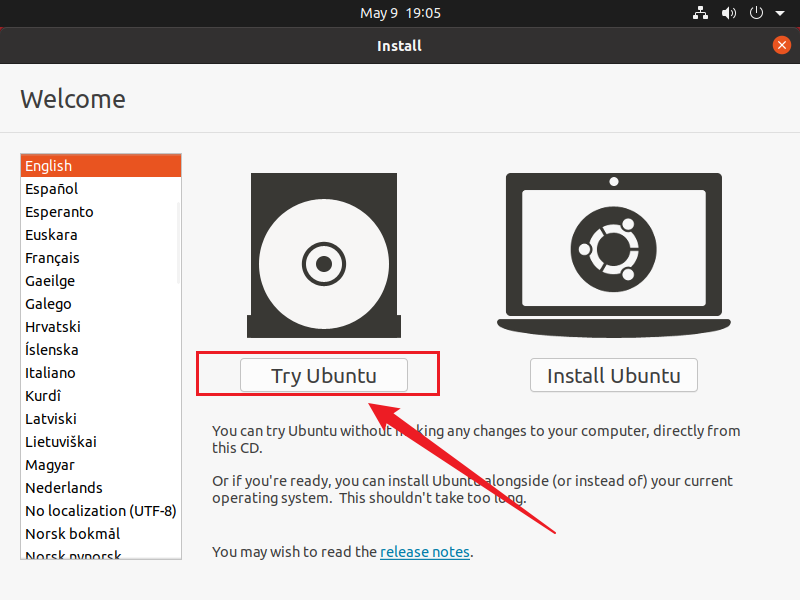Click the network connection icon in top bar
The width and height of the screenshot is (800, 600).
700,13
